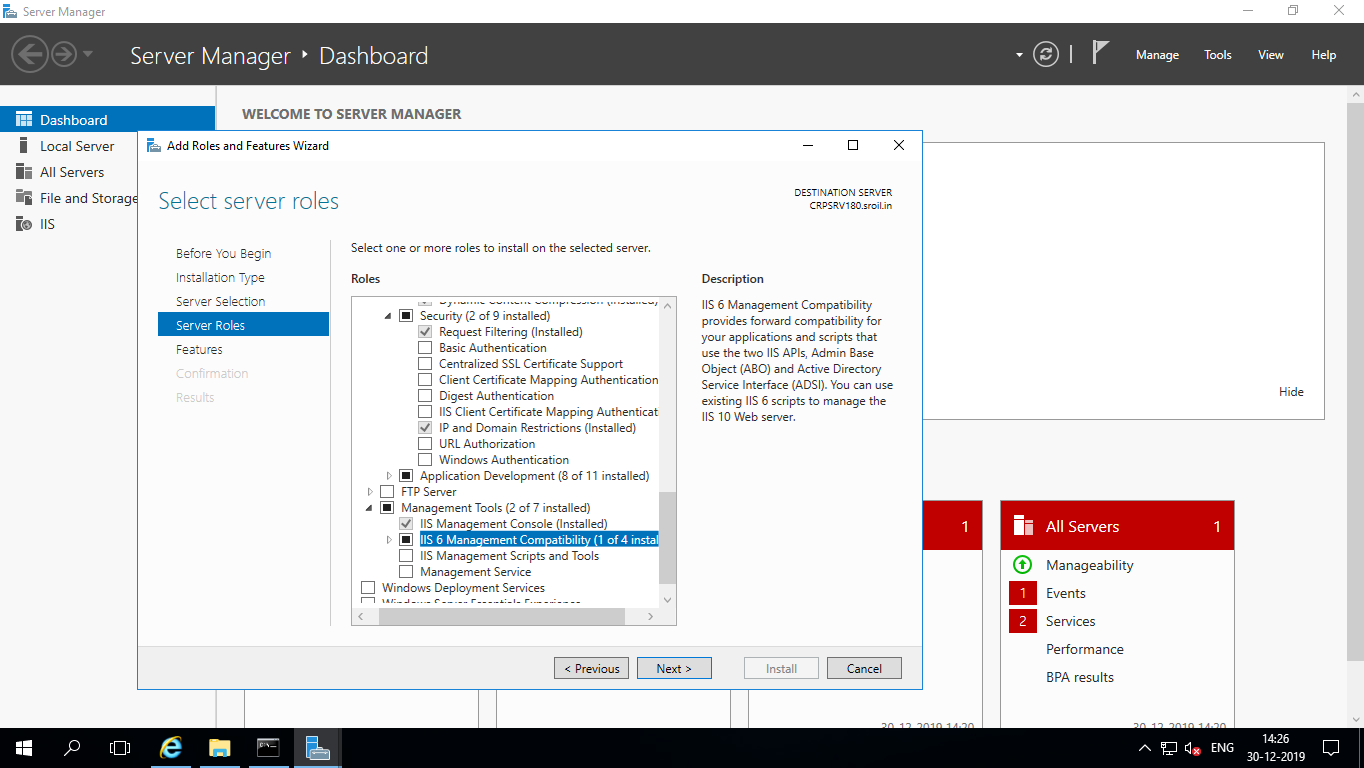
Task: Open Command Prompt from taskbar
Action: click(268, 748)
